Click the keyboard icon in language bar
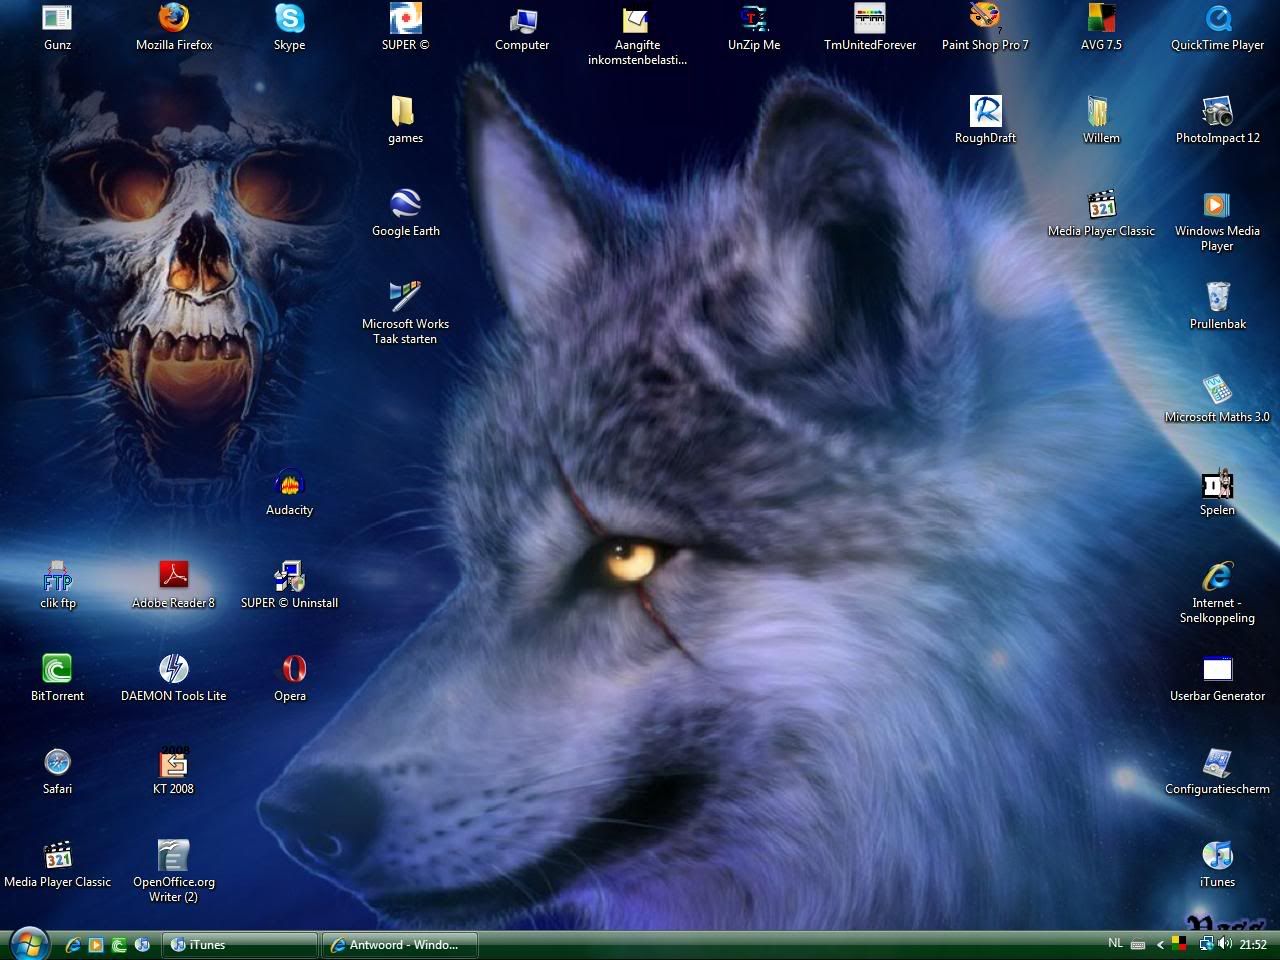This screenshot has height=960, width=1280. click(1138, 945)
